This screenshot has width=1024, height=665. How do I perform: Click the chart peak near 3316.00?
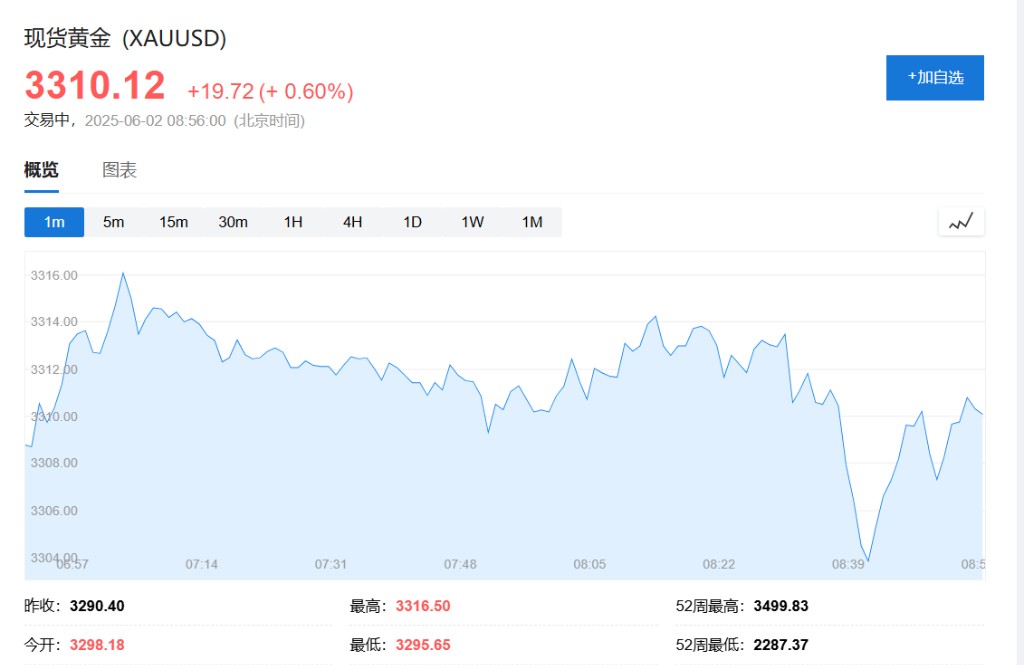pyautogui.click(x=123, y=273)
